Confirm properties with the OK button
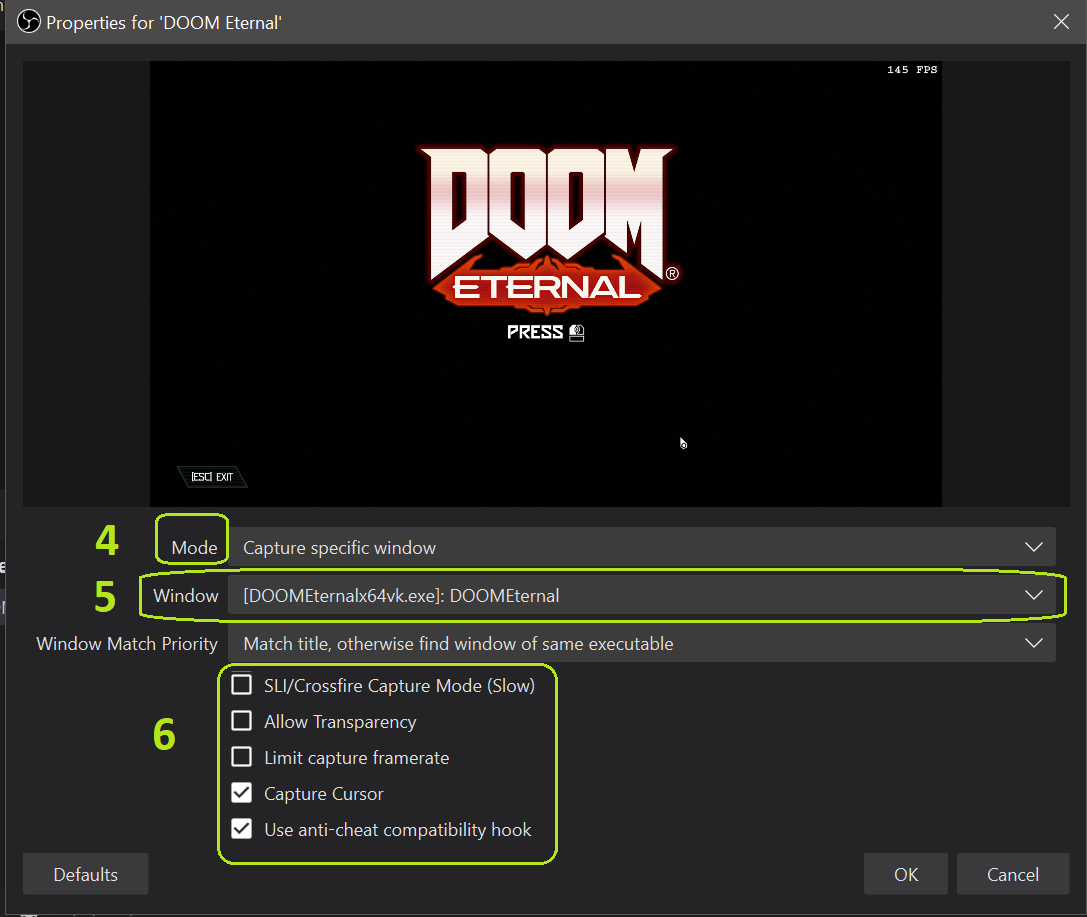 (x=905, y=874)
